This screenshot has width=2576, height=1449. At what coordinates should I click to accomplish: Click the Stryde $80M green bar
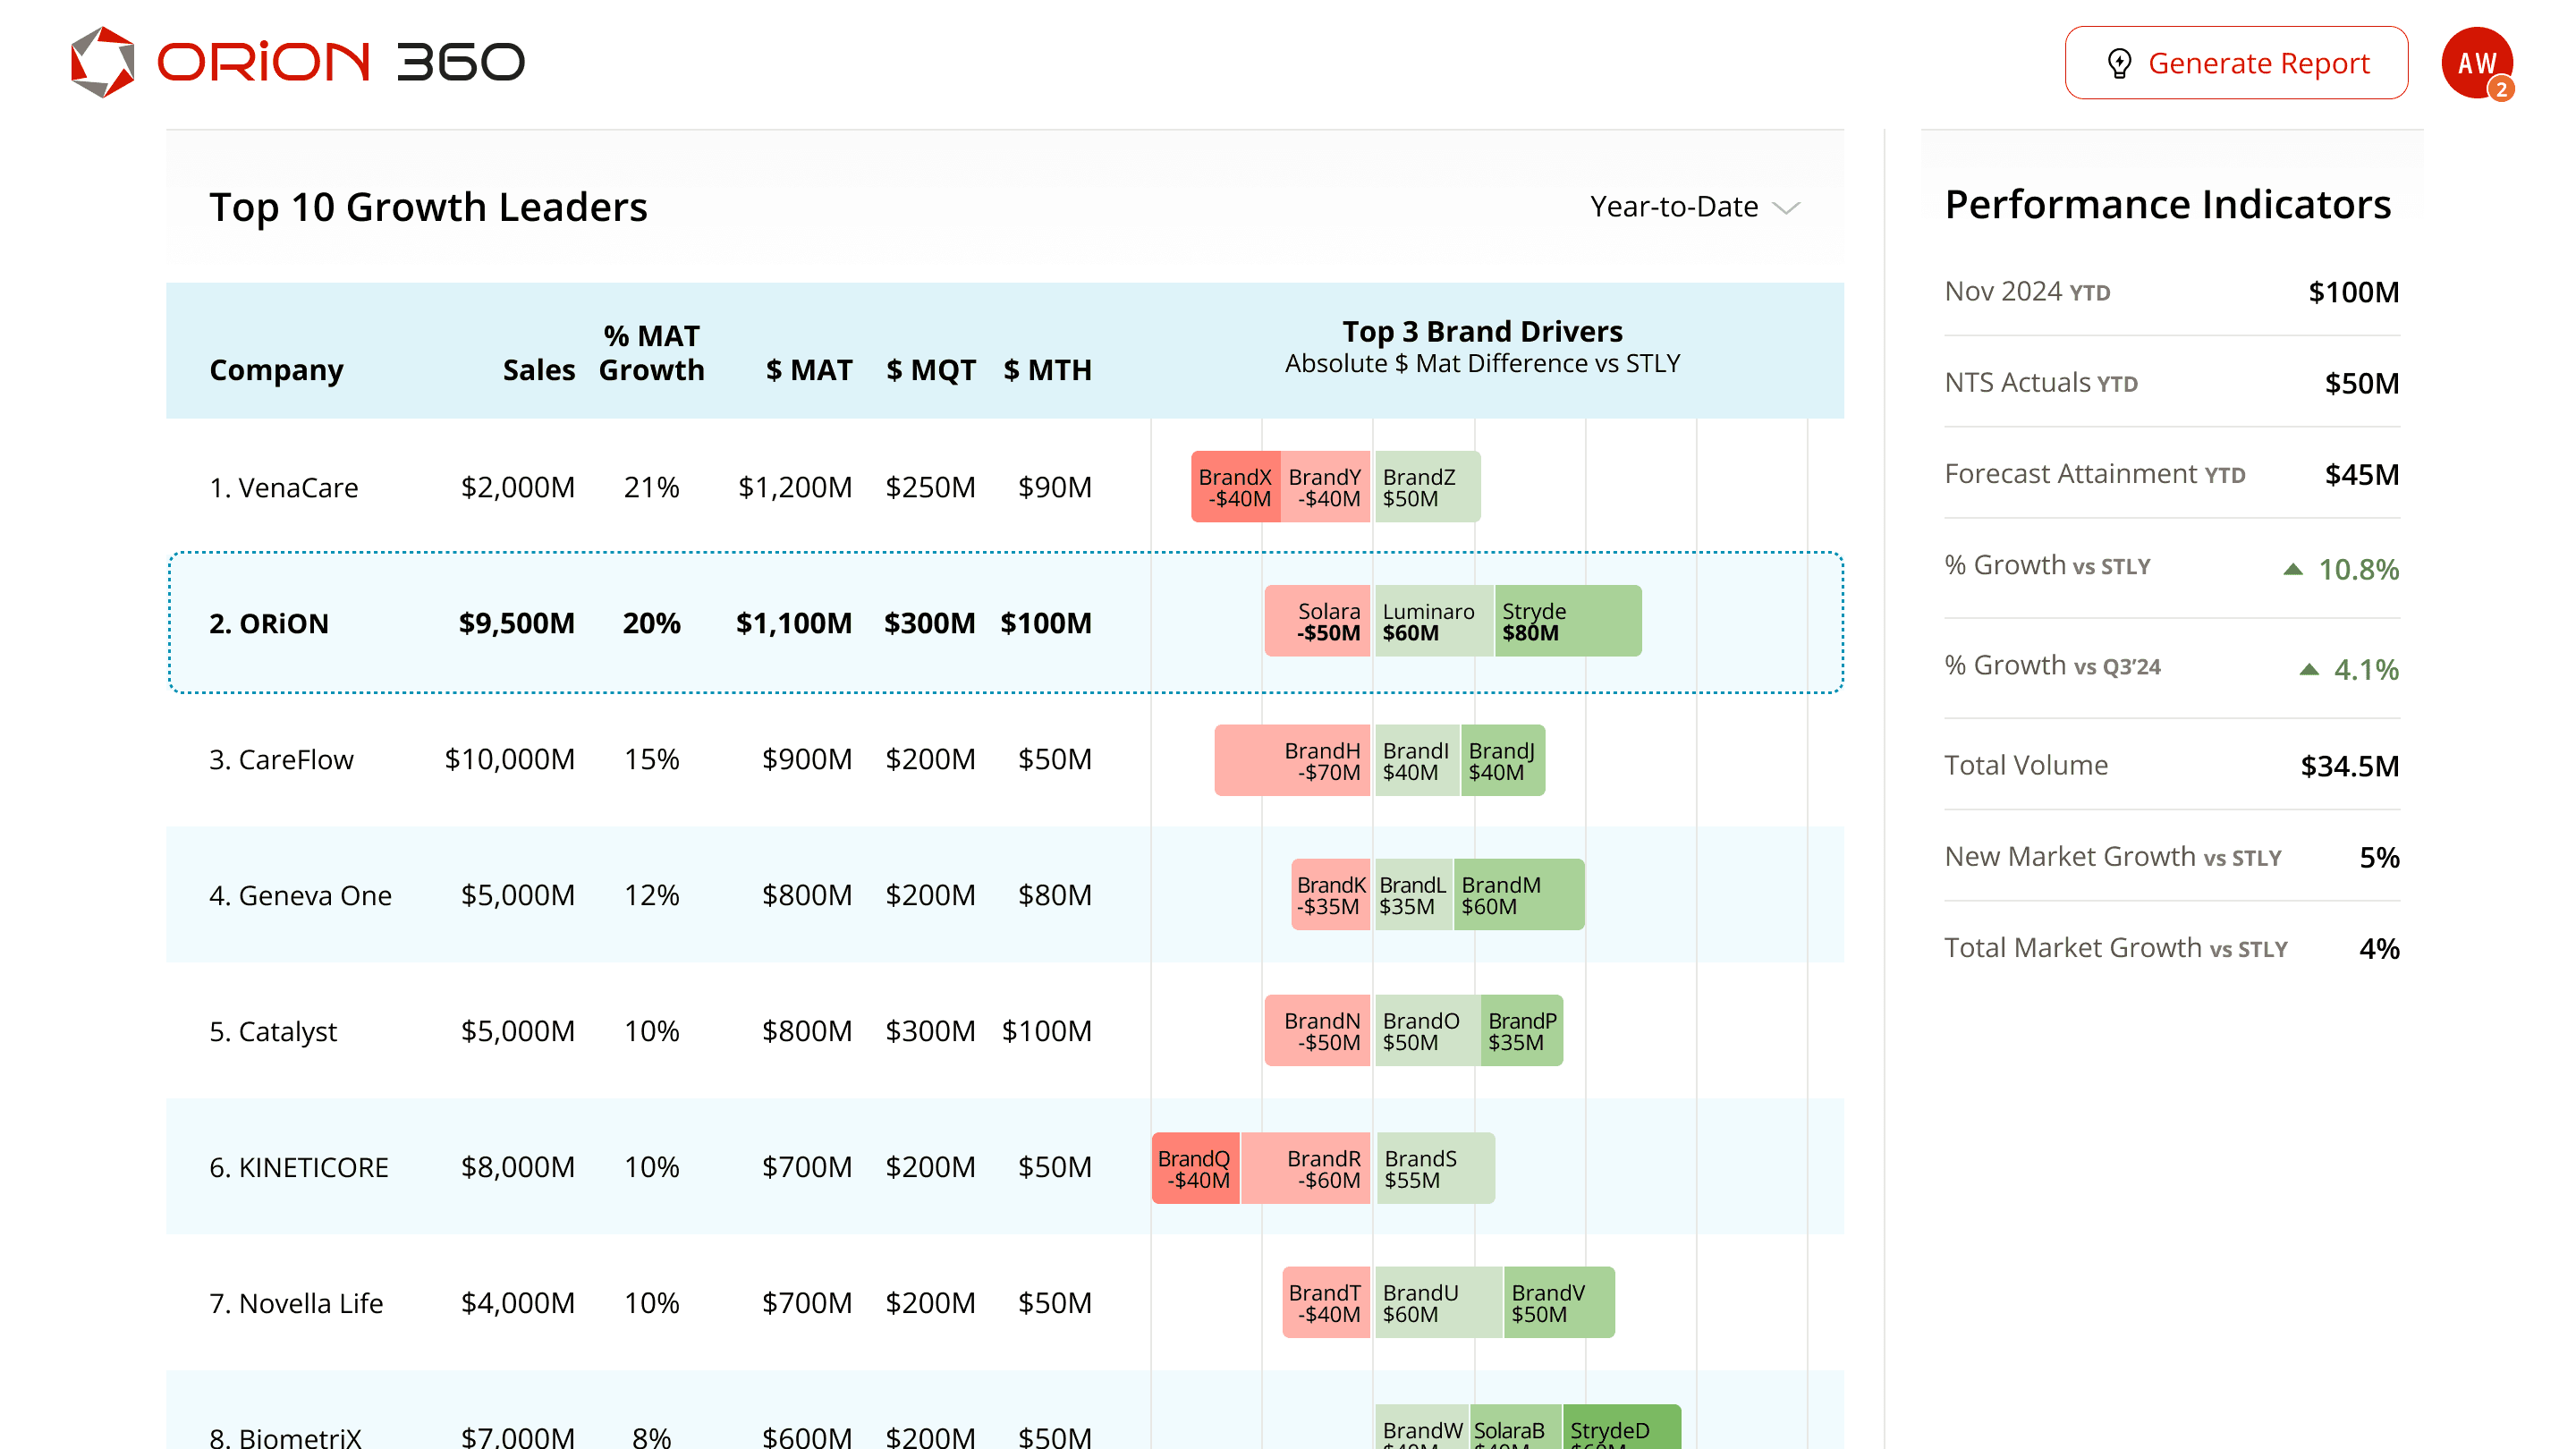click(1567, 621)
